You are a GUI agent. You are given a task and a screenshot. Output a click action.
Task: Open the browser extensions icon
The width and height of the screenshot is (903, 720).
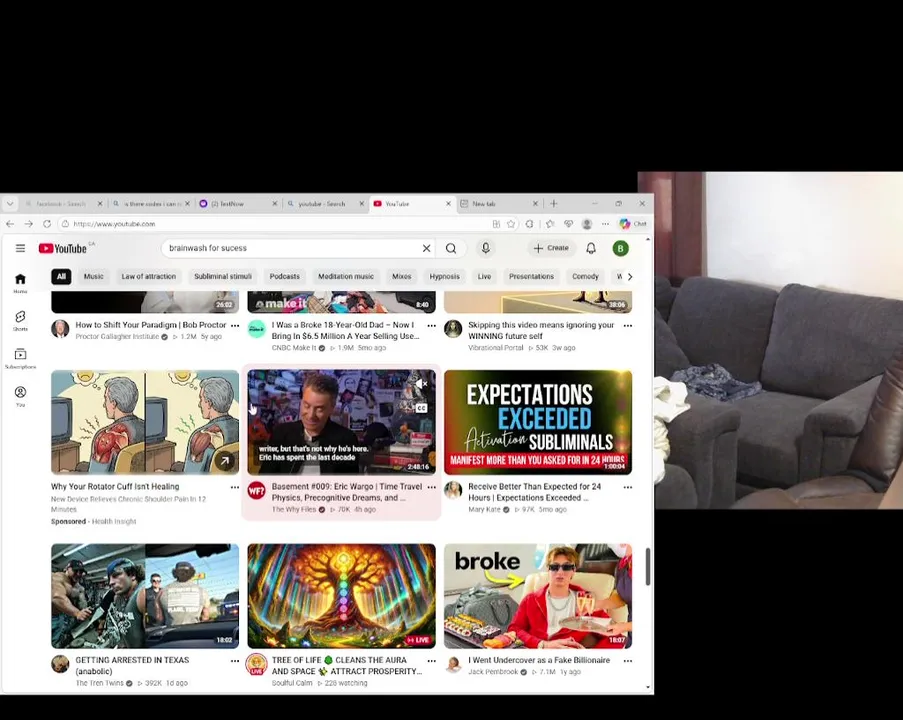coord(529,224)
